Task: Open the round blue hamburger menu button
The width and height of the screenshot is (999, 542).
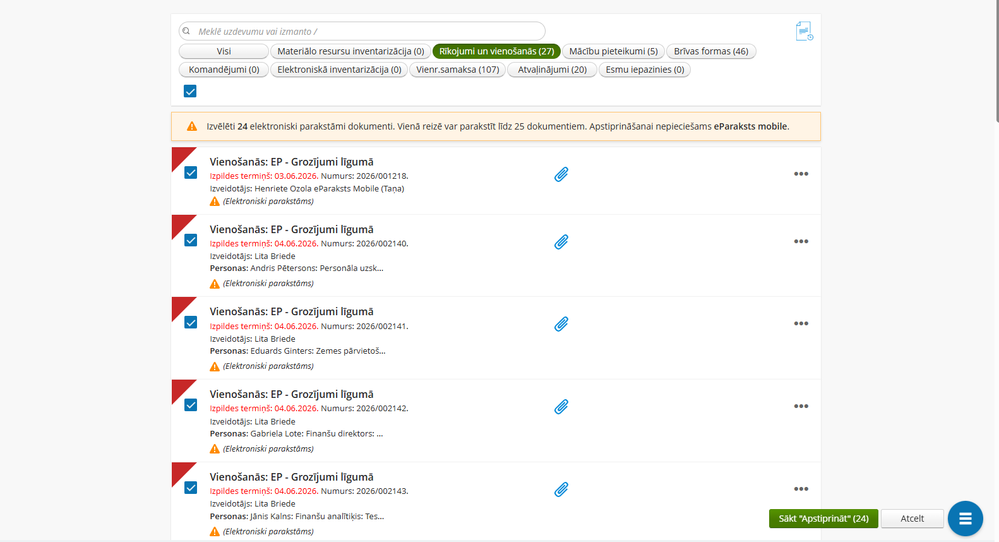Action: coord(965,518)
